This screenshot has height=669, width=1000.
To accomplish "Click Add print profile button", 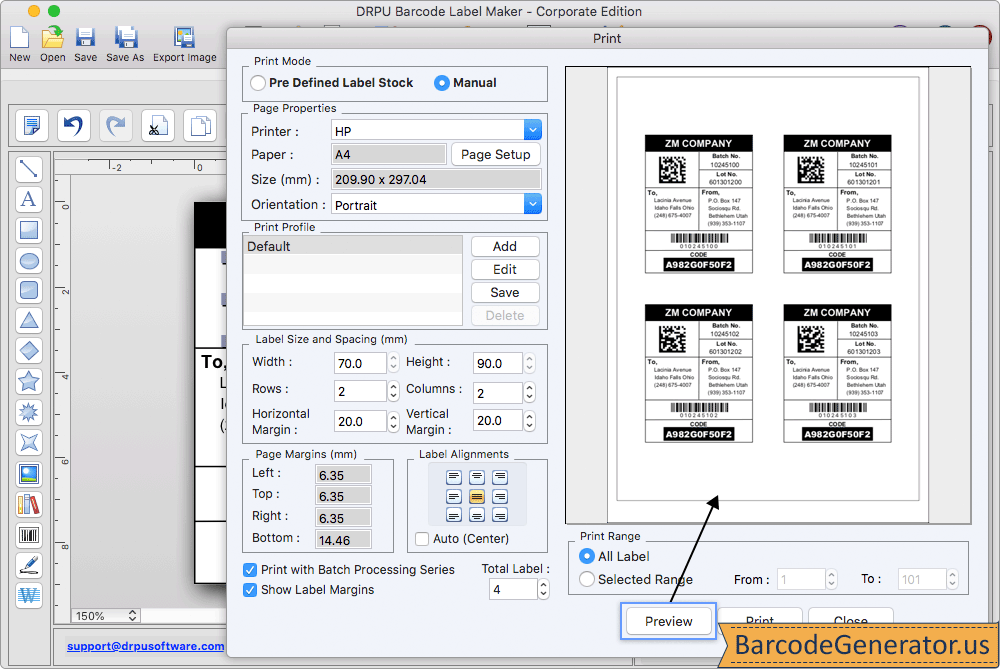I will coord(505,246).
